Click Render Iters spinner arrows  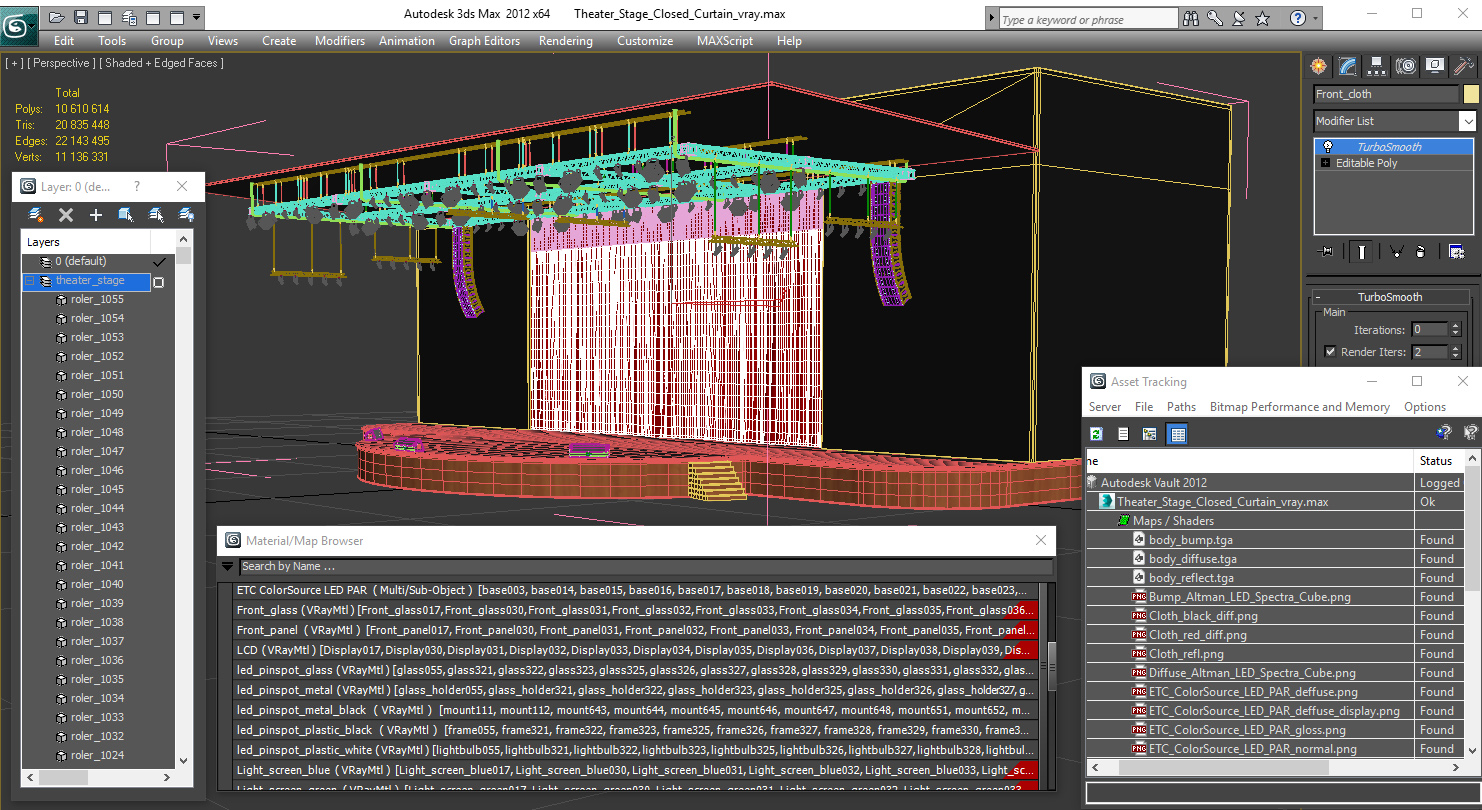coord(1455,352)
